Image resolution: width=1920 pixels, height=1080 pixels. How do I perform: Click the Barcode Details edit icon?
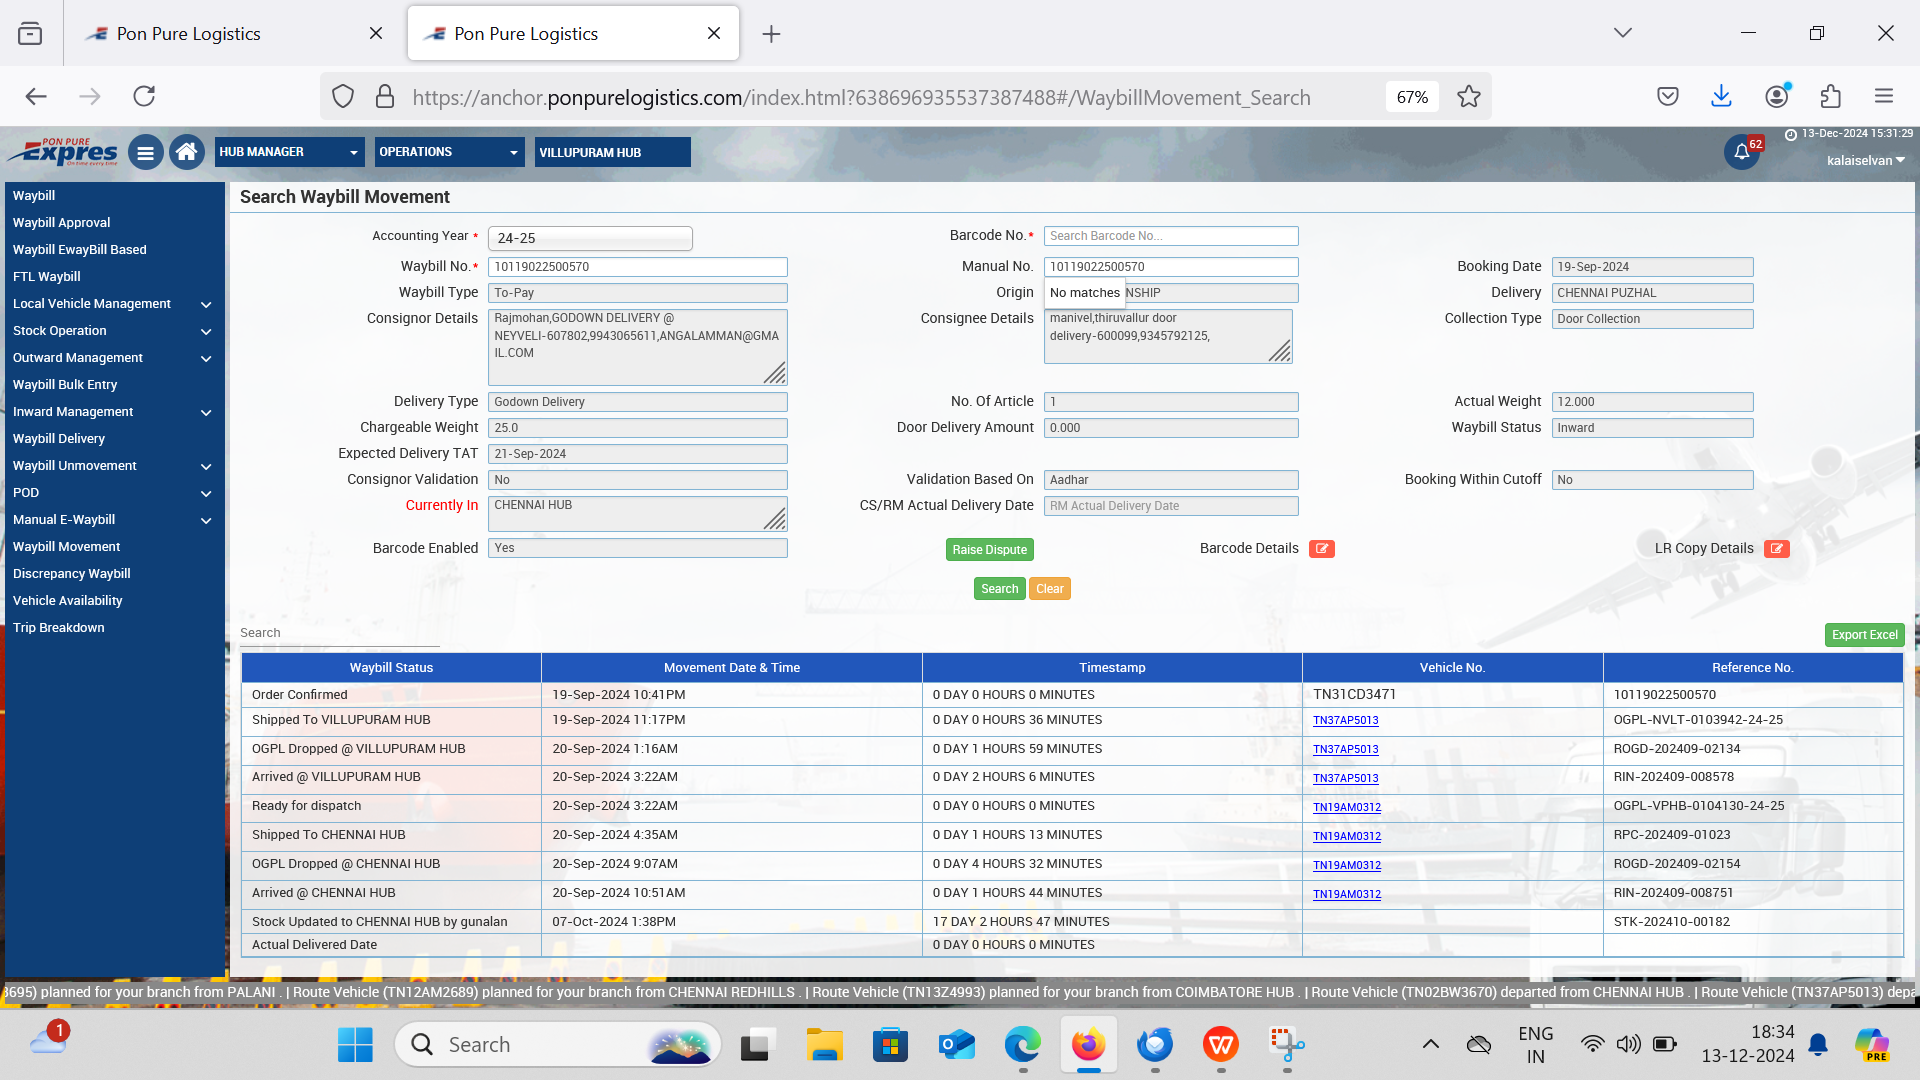pos(1321,549)
